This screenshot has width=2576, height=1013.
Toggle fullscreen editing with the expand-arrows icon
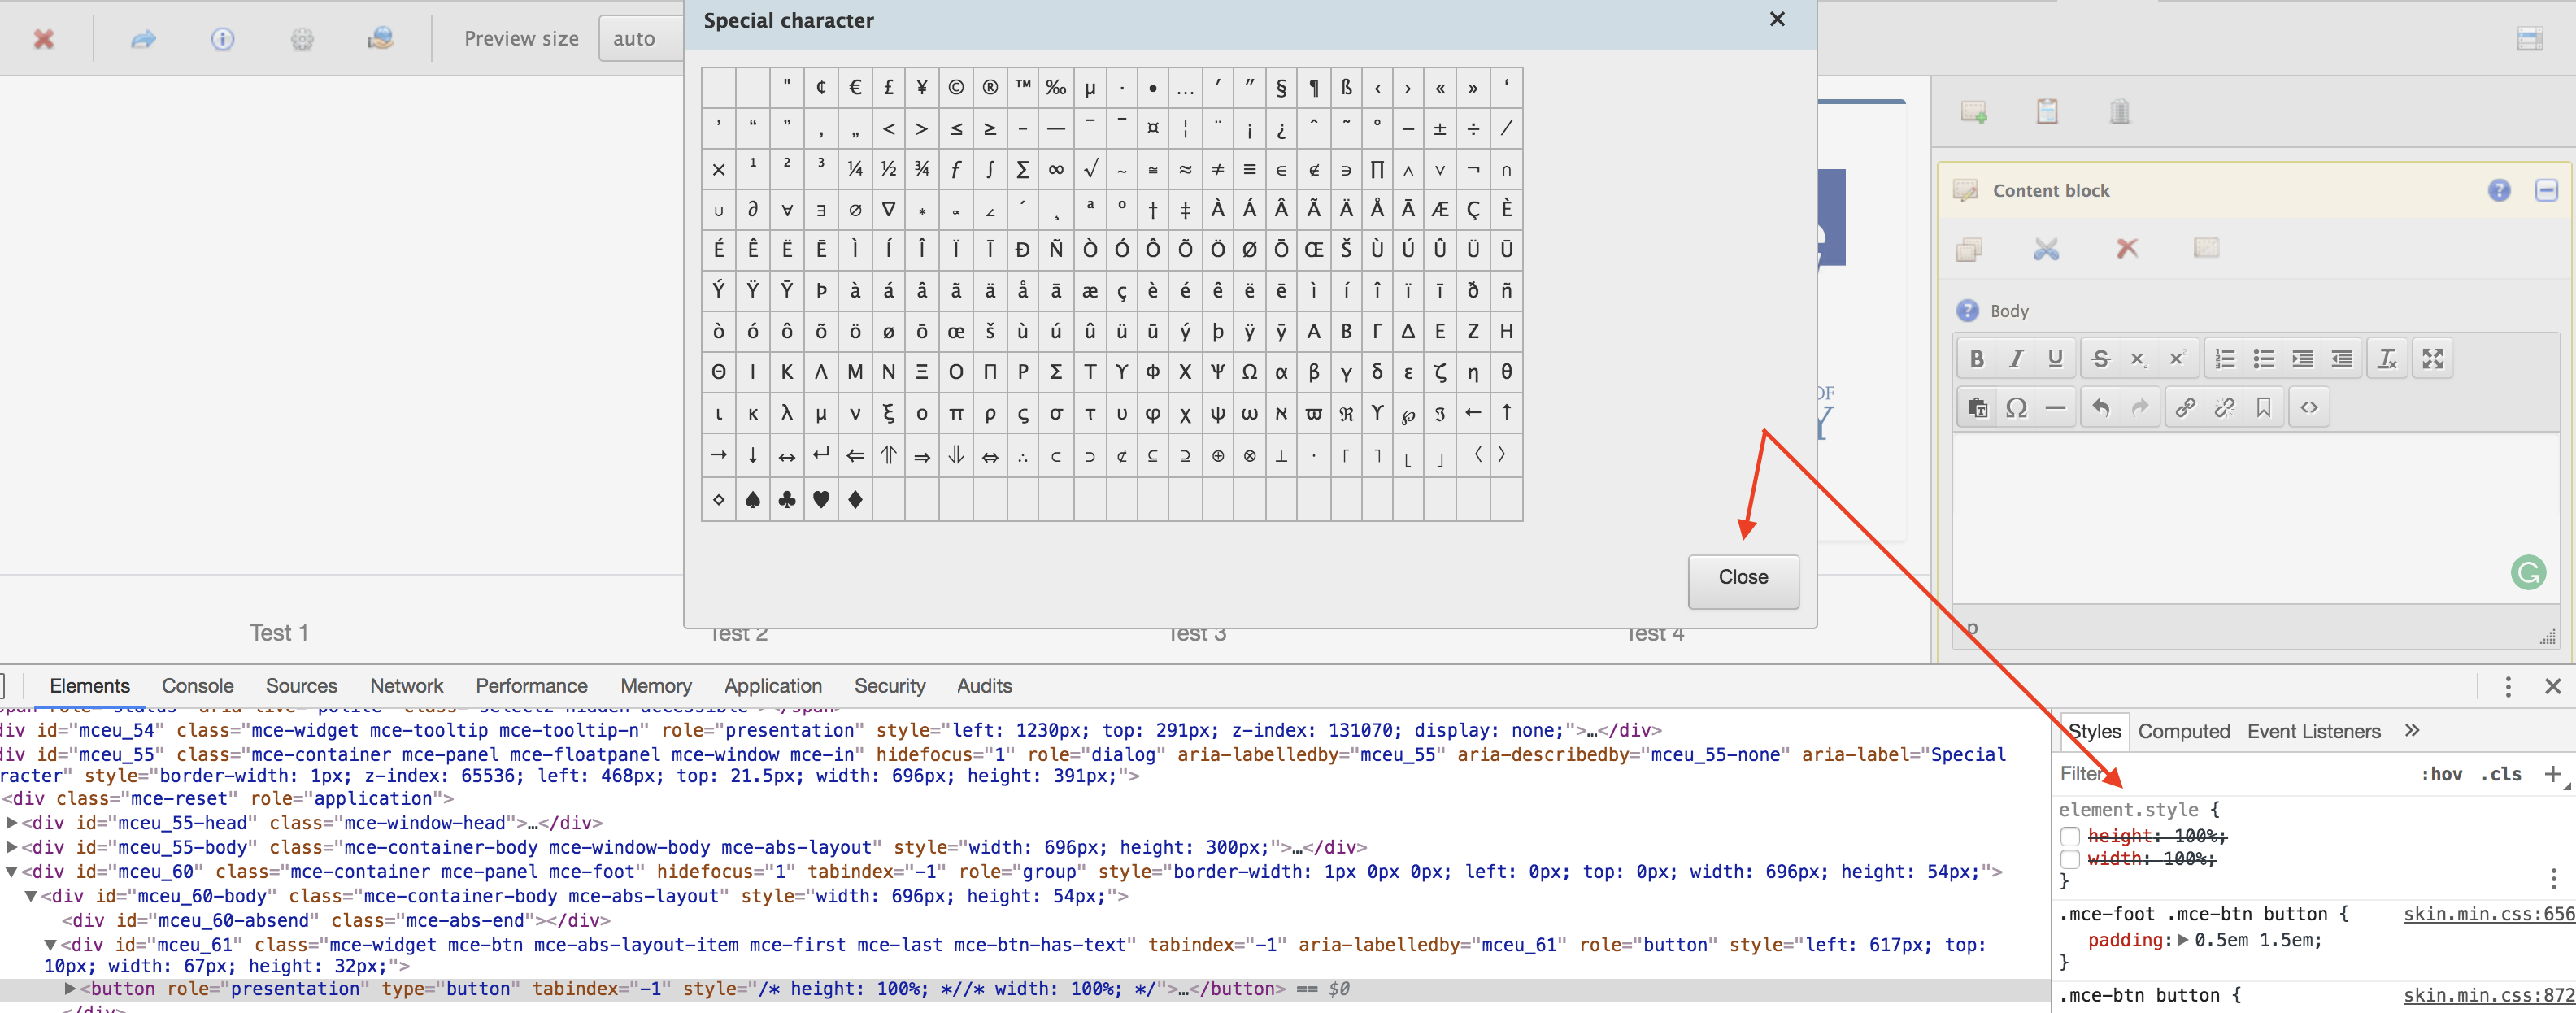[x=2434, y=358]
